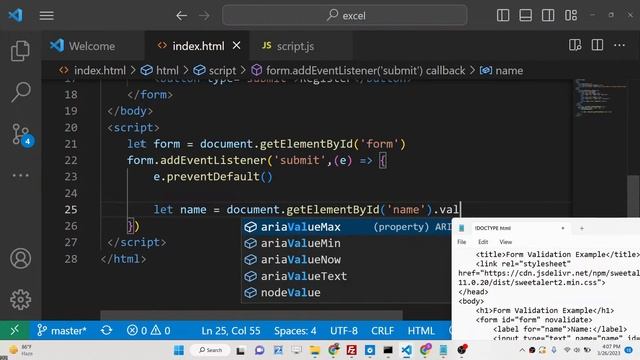Add new tab in Notepad
The image size is (640, 360).
[x=582, y=228]
